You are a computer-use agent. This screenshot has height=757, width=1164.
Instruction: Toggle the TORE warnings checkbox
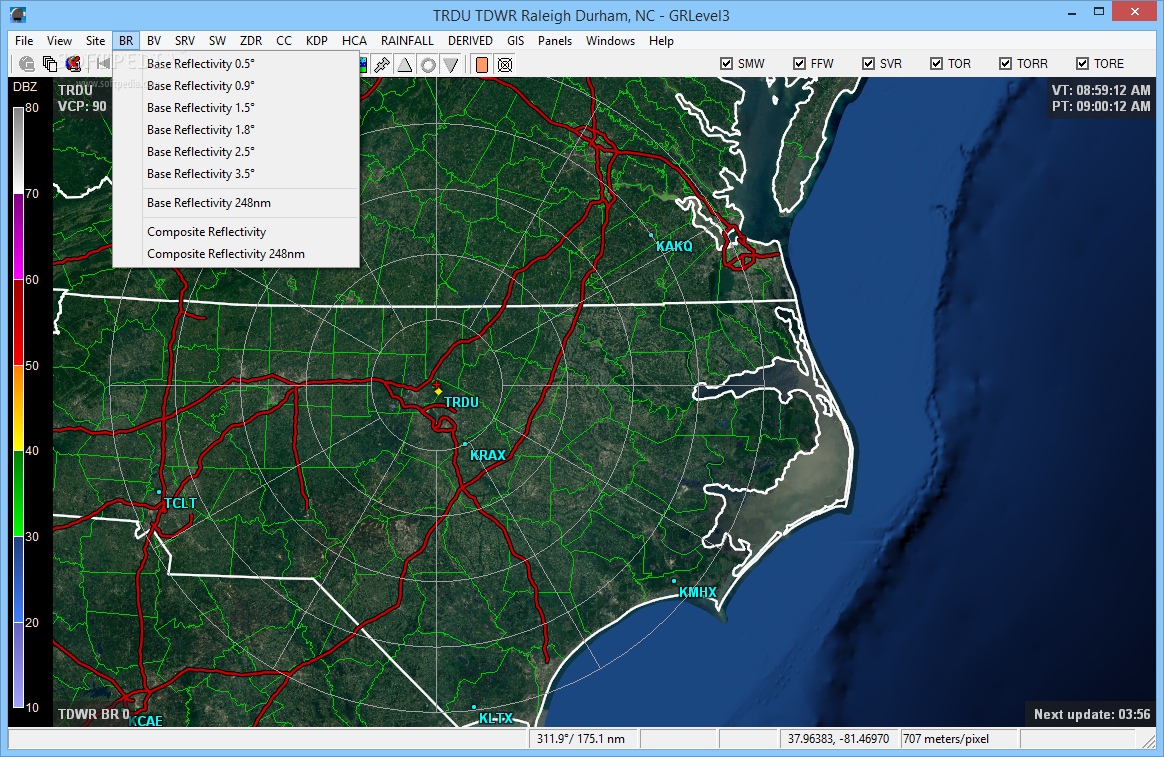(x=1082, y=64)
